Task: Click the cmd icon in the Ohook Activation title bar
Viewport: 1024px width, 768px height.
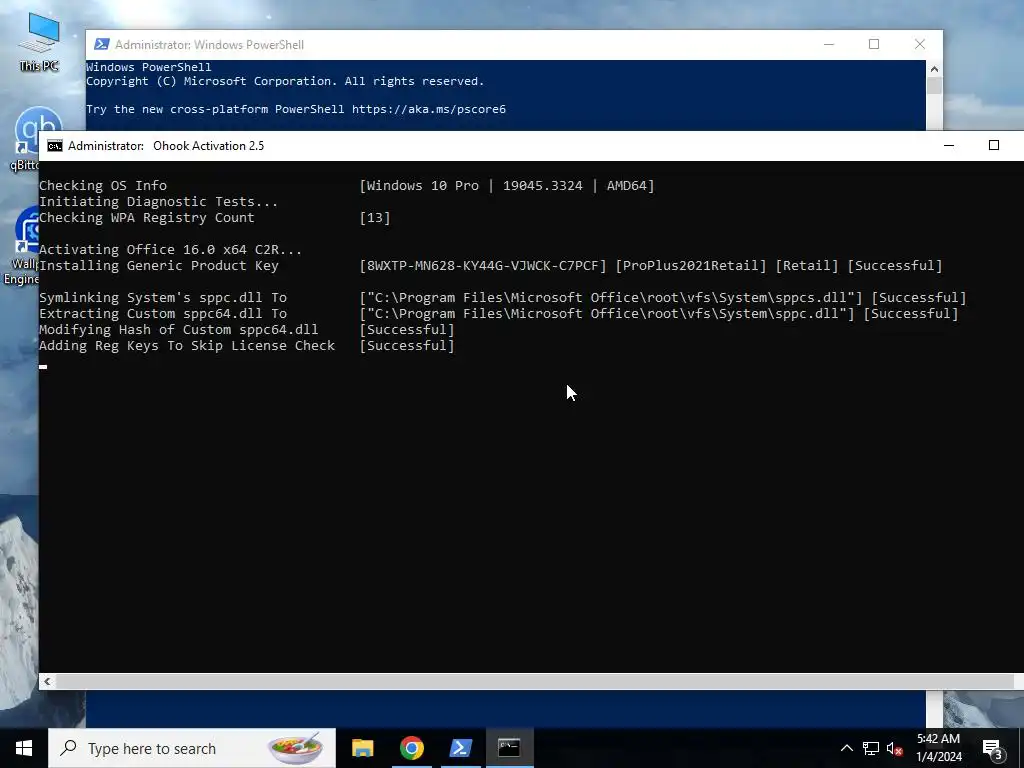Action: (x=55, y=146)
